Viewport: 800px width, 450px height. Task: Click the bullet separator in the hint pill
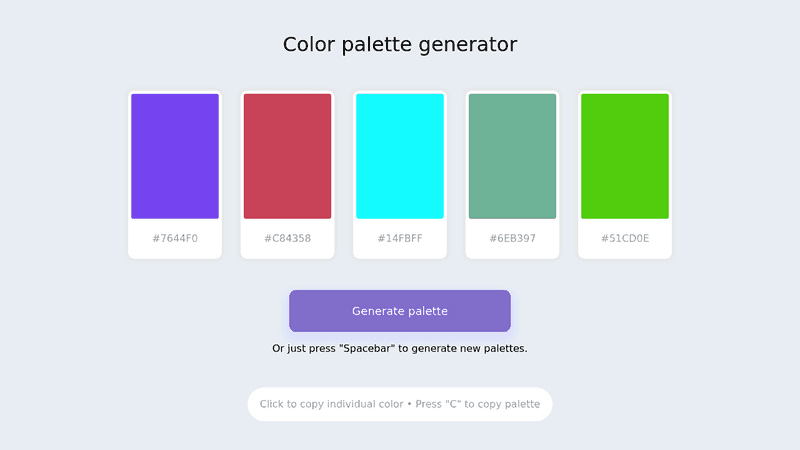click(408, 404)
